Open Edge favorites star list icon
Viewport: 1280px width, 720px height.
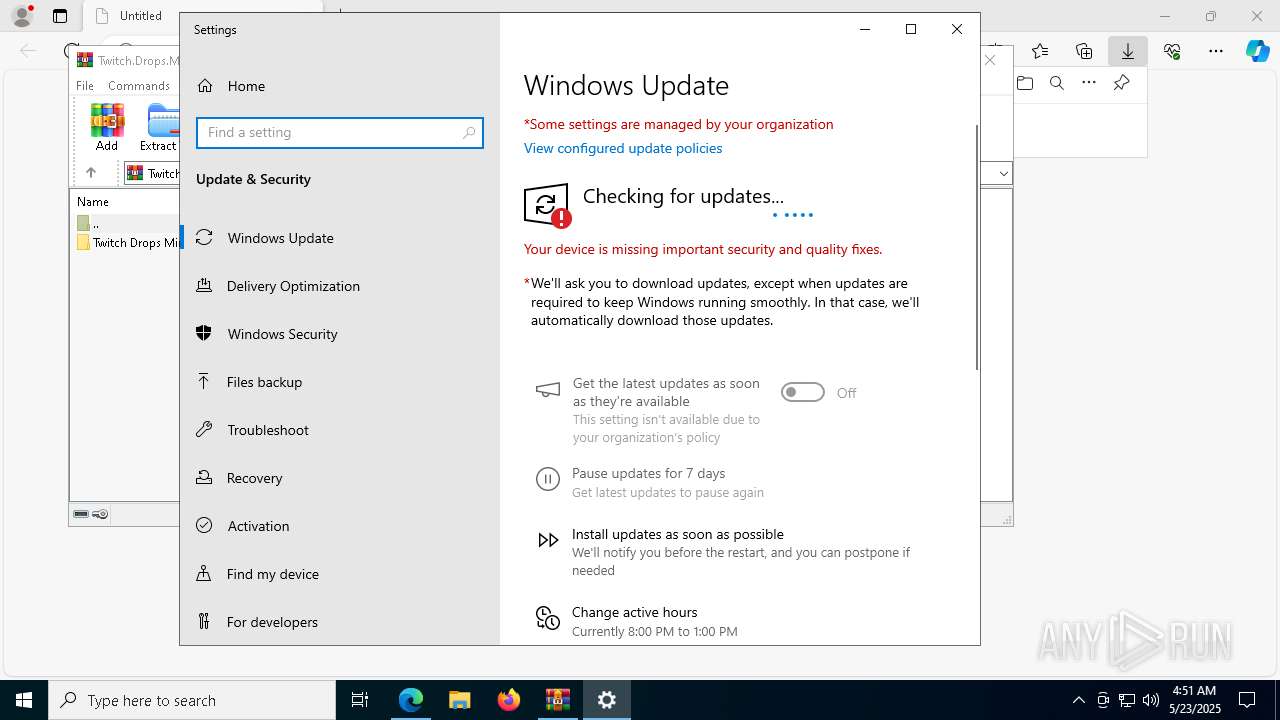pos(1040,51)
